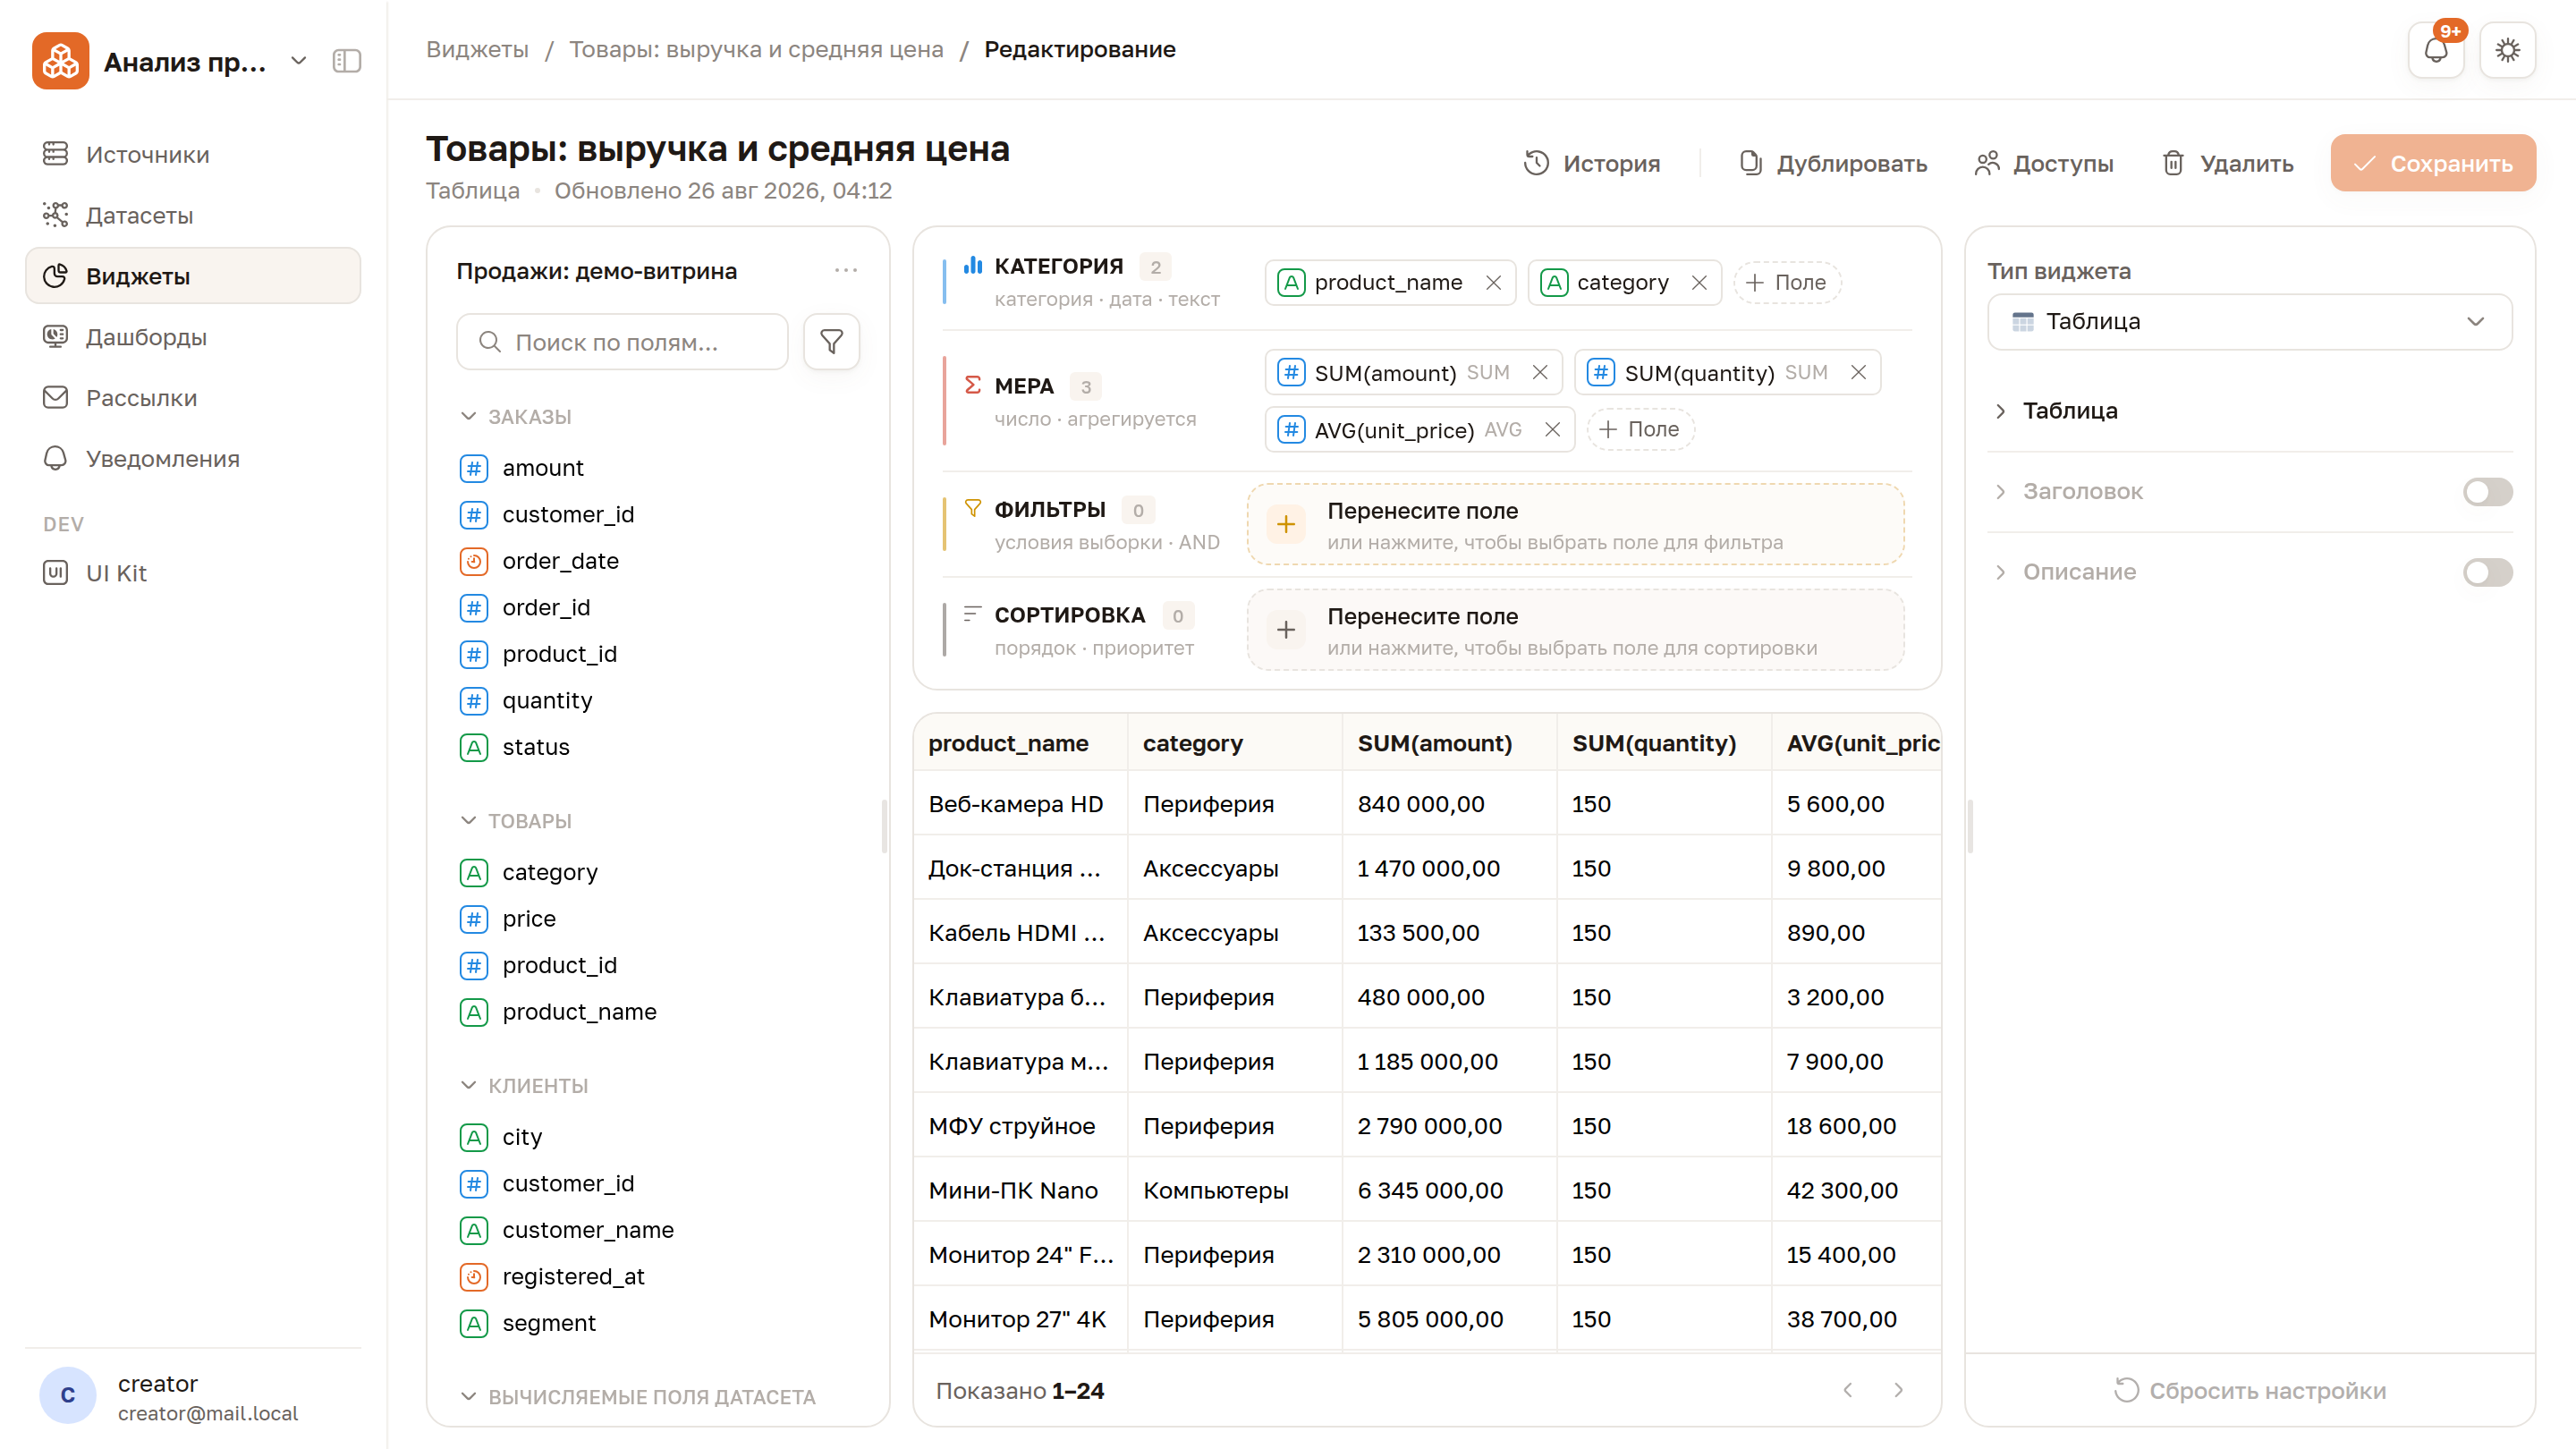
Task: Open Датасеты in the sidebar
Action: click(x=192, y=215)
